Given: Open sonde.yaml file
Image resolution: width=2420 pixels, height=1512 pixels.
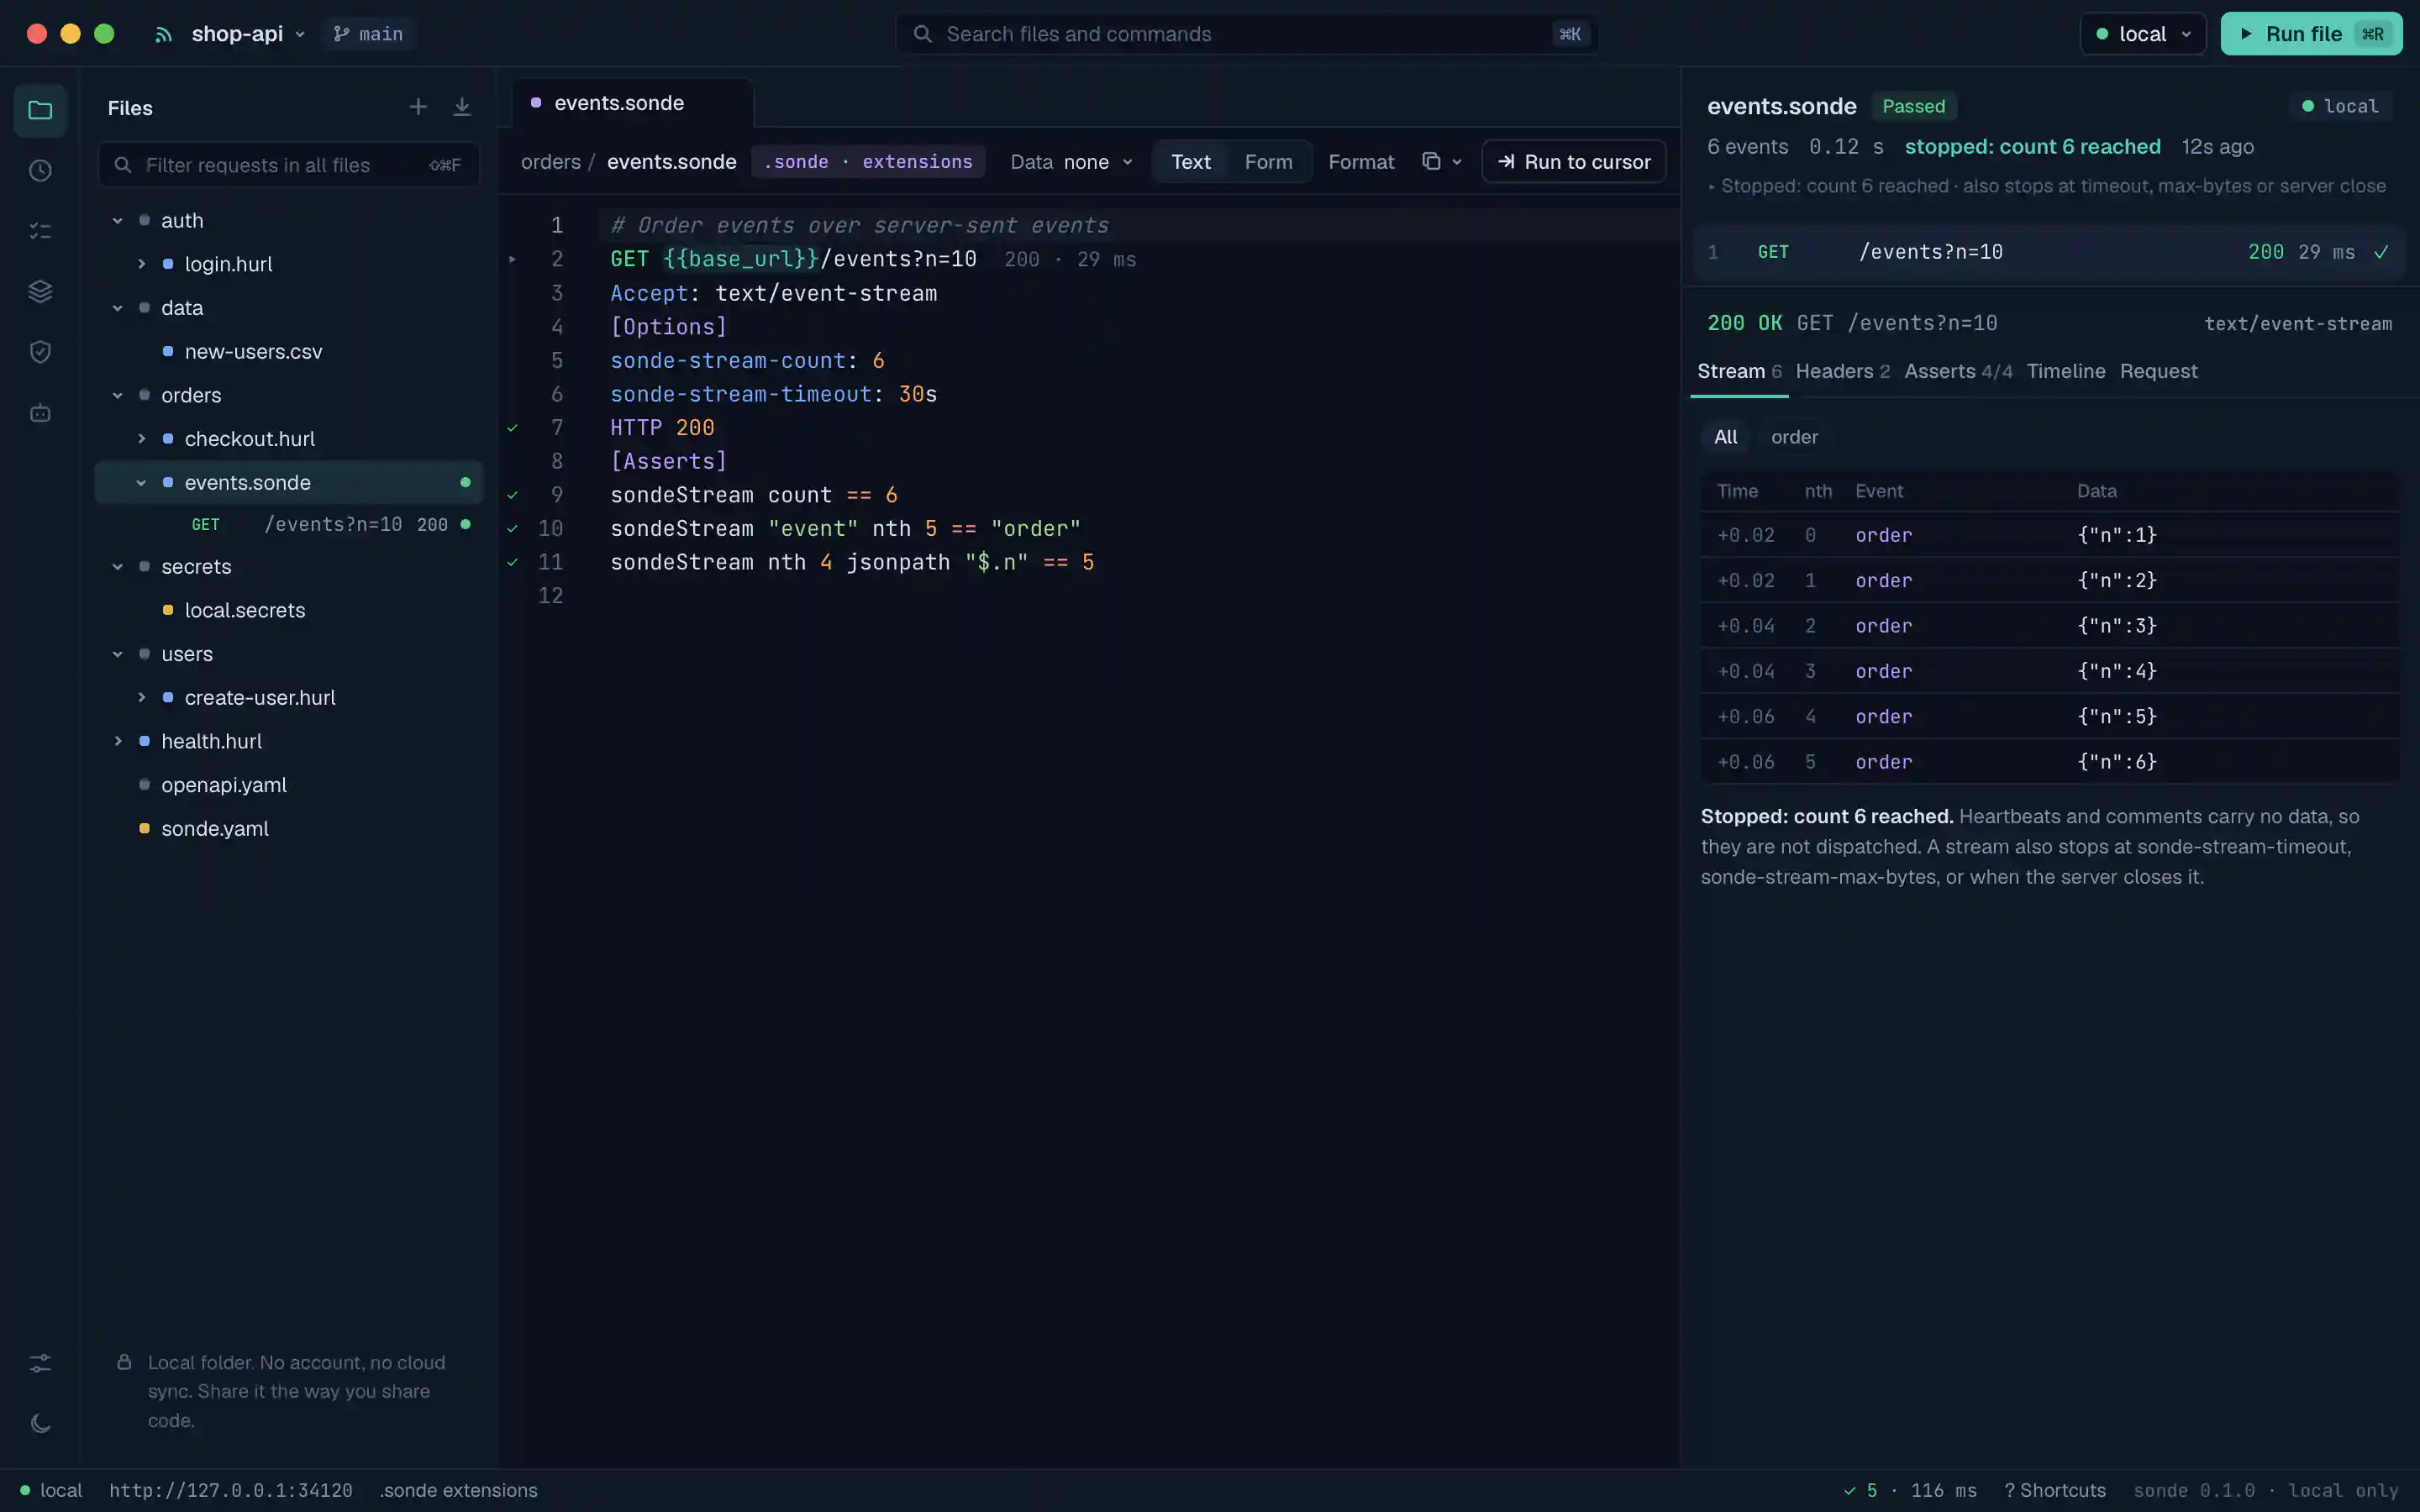Looking at the screenshot, I should (x=215, y=829).
